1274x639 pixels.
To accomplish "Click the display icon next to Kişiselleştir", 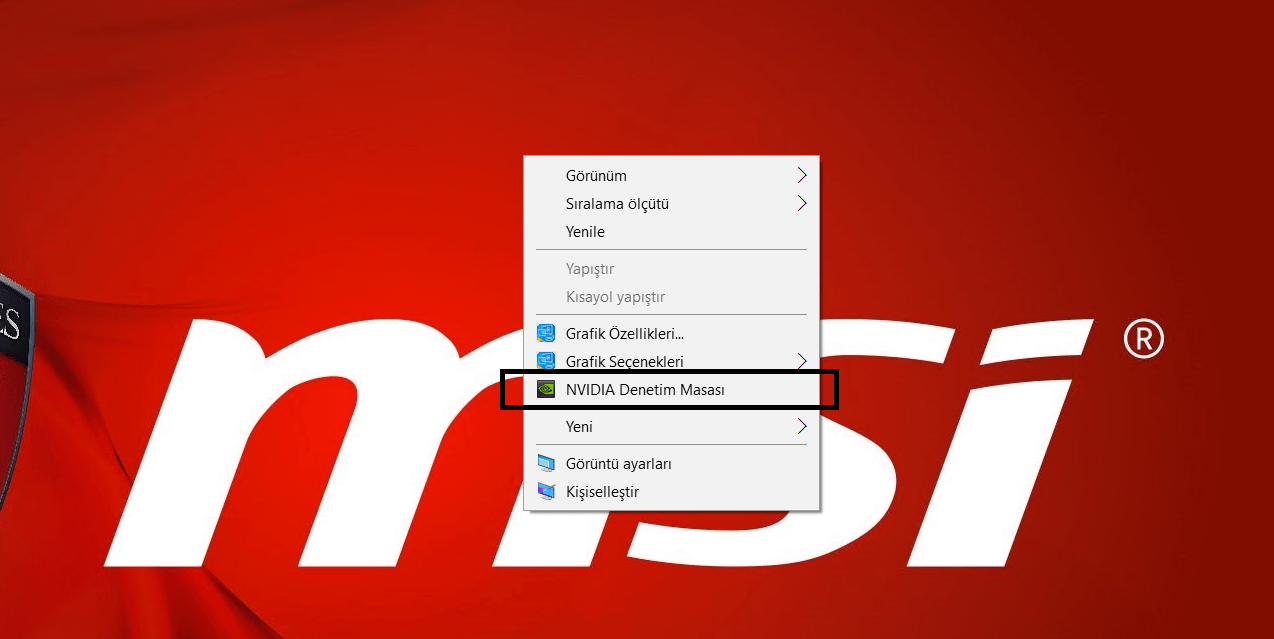I will point(547,491).
